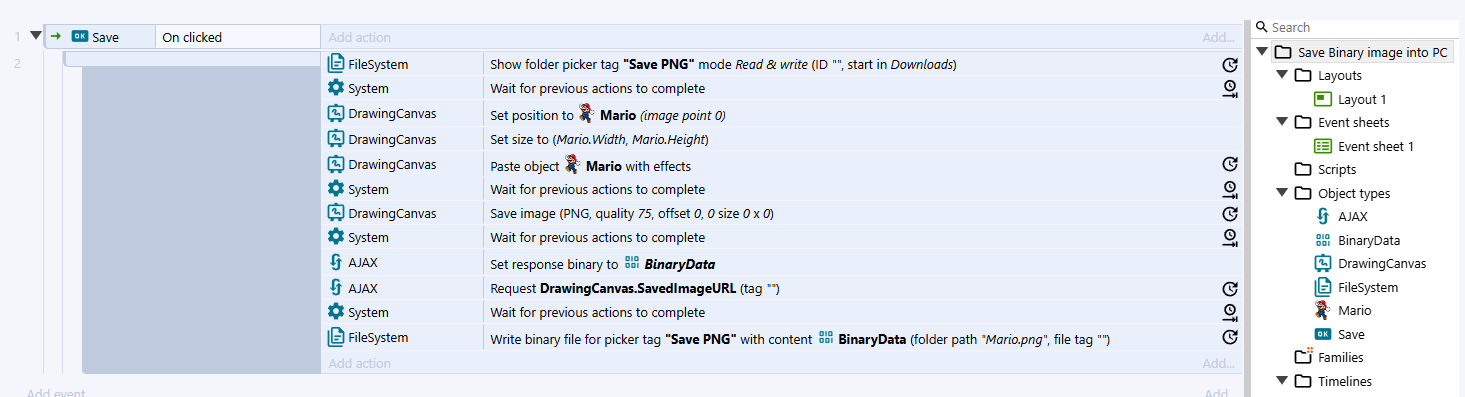Select the FileSystem object icon in project tree
The height and width of the screenshot is (397, 1465).
click(x=1322, y=287)
